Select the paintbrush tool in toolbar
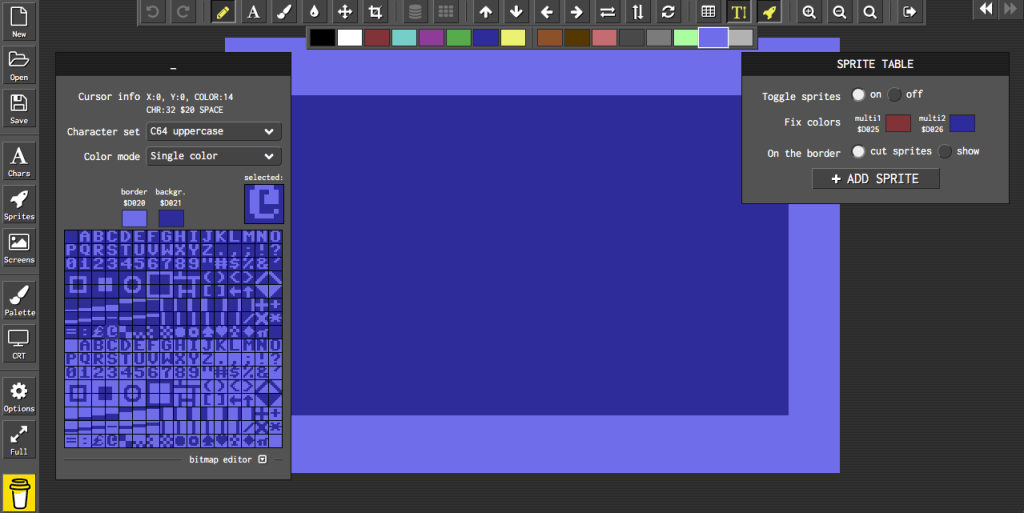This screenshot has width=1024, height=513. 284,12
